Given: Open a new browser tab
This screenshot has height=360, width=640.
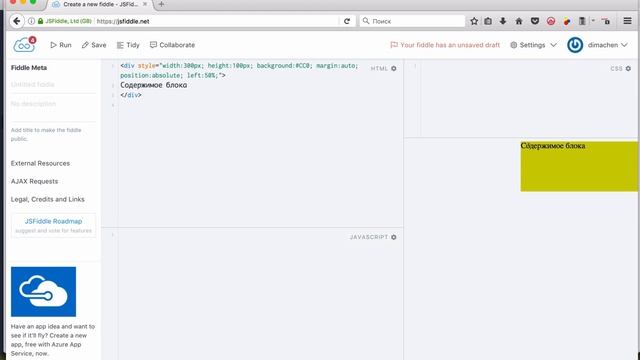Looking at the screenshot, I should tap(161, 4).
